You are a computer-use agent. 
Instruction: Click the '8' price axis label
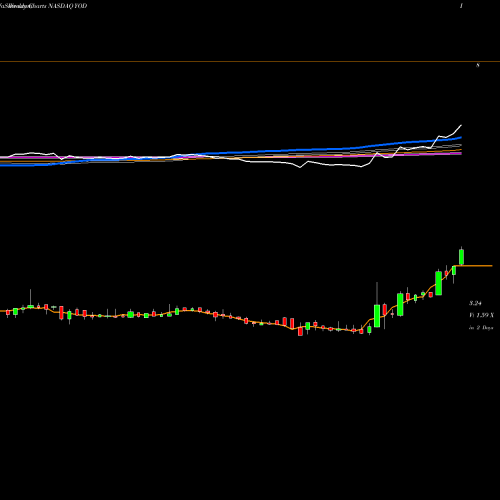tap(478, 65)
